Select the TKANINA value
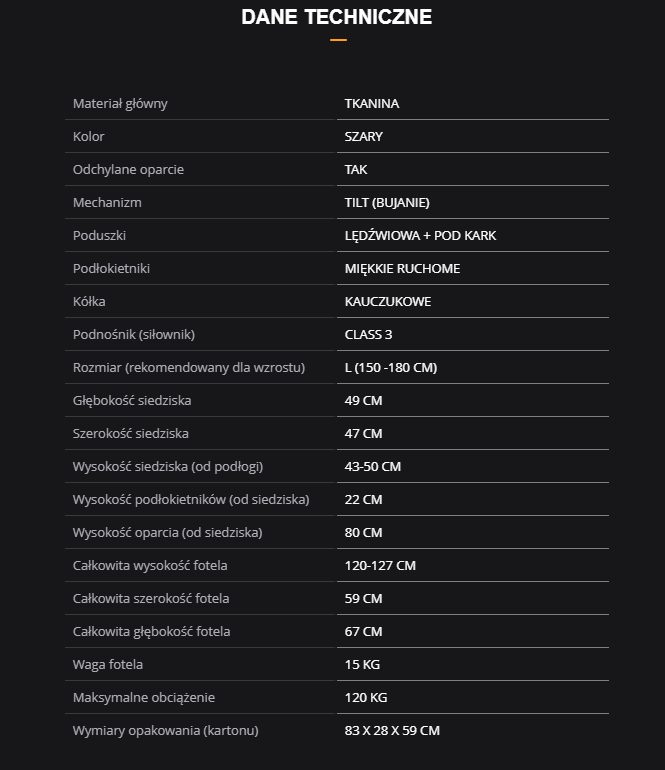Viewport: 665px width, 770px height. coord(372,104)
